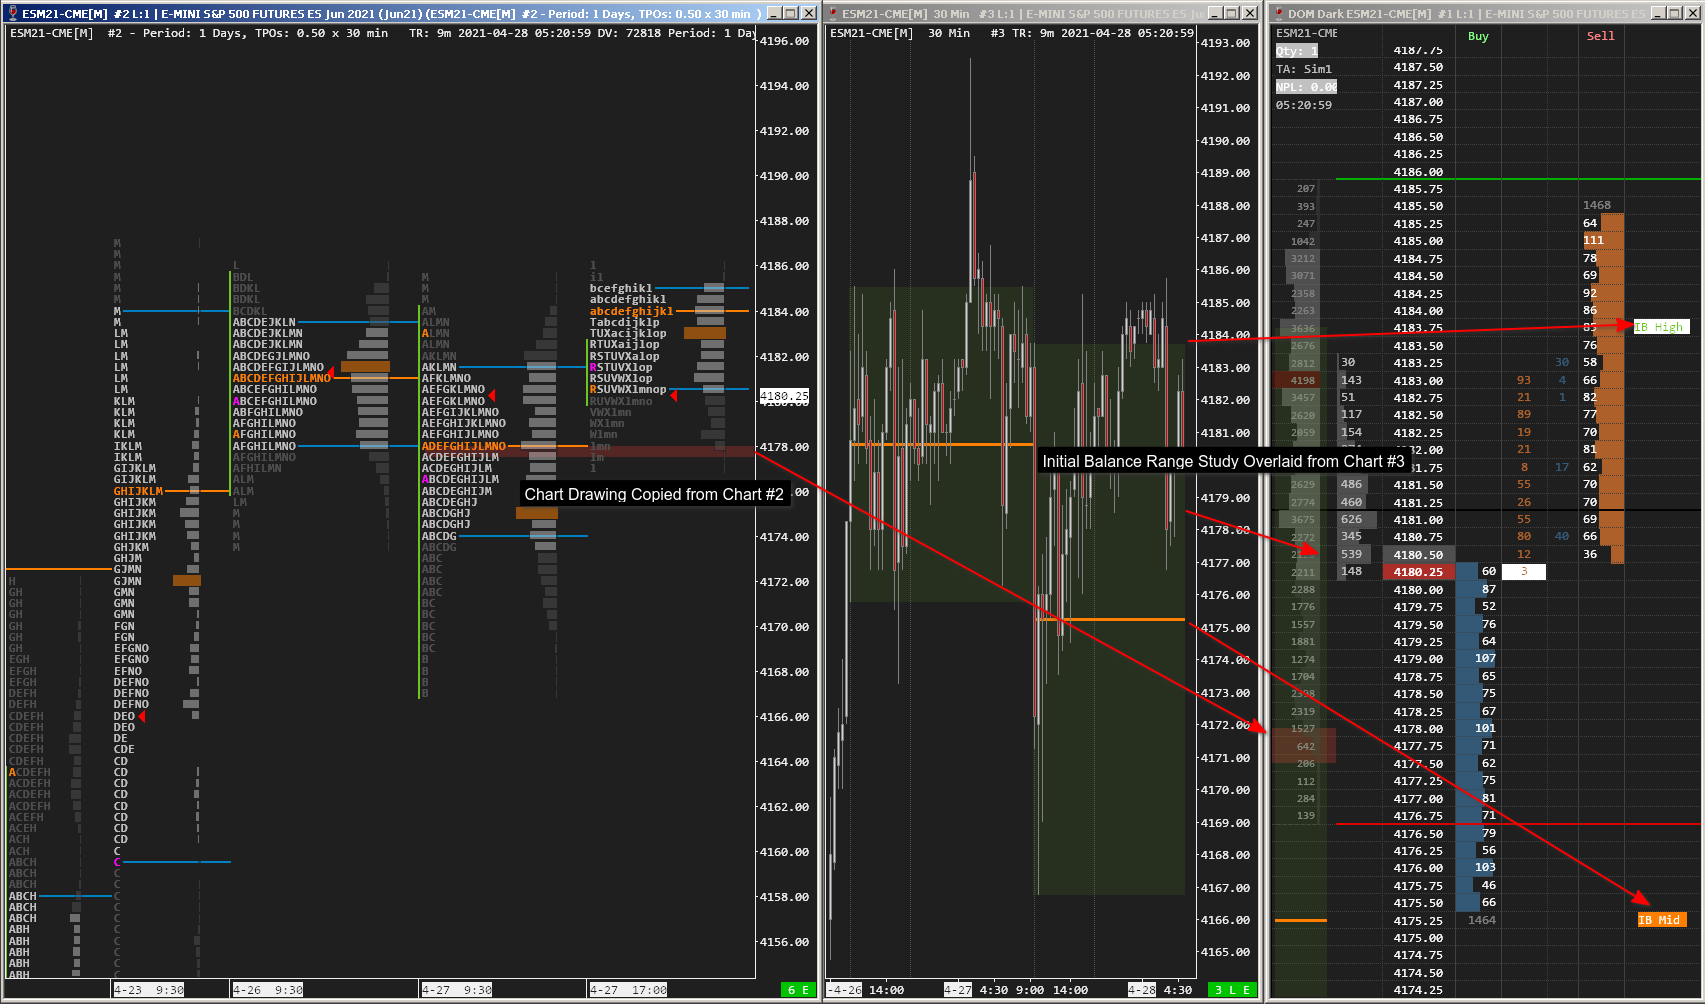Click the Qty: 1 quantity box in DOM
The image size is (1705, 1004).
(1296, 51)
